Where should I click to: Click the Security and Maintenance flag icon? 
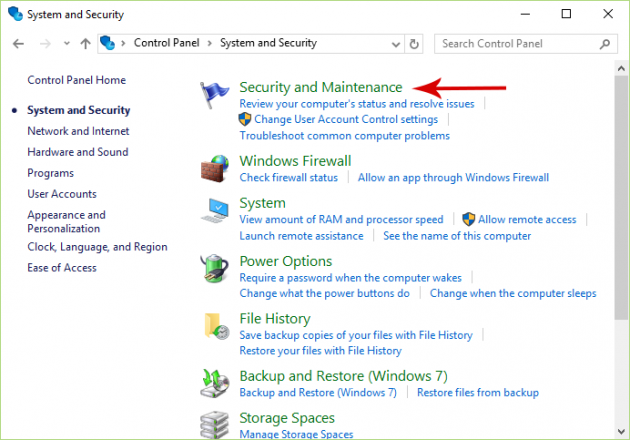(214, 97)
